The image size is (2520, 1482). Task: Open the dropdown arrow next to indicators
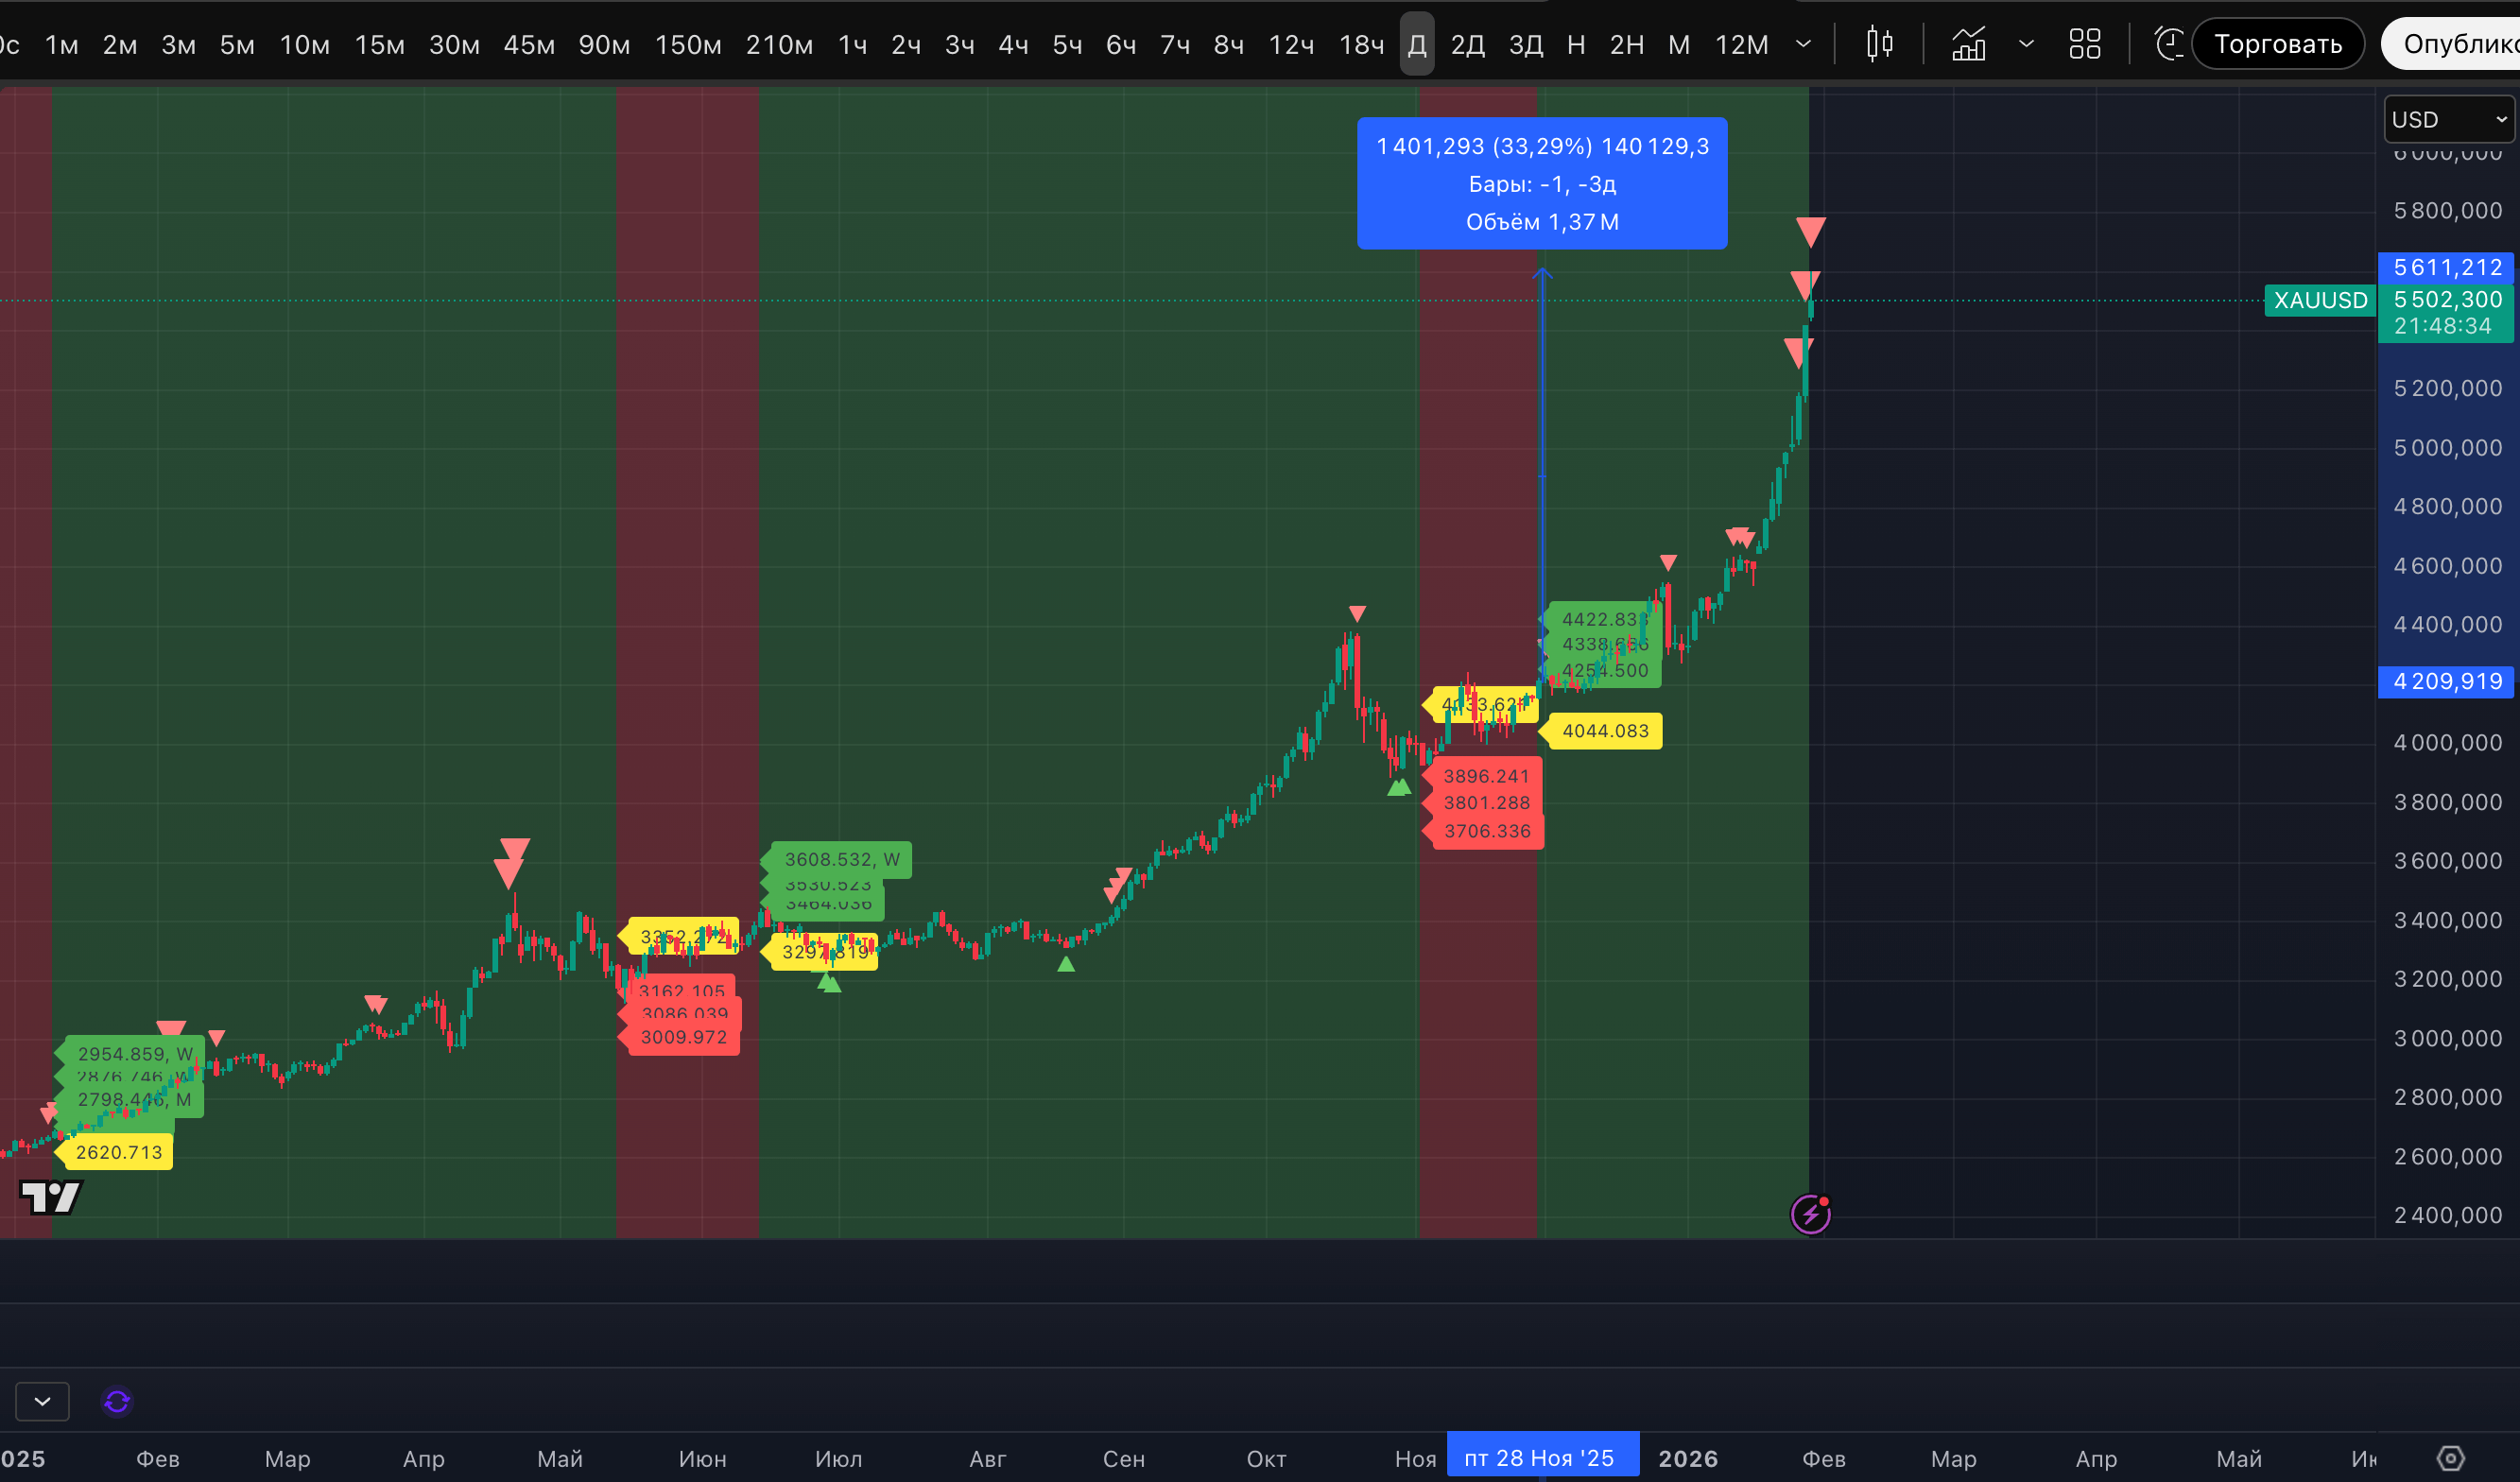pyautogui.click(x=2026, y=44)
